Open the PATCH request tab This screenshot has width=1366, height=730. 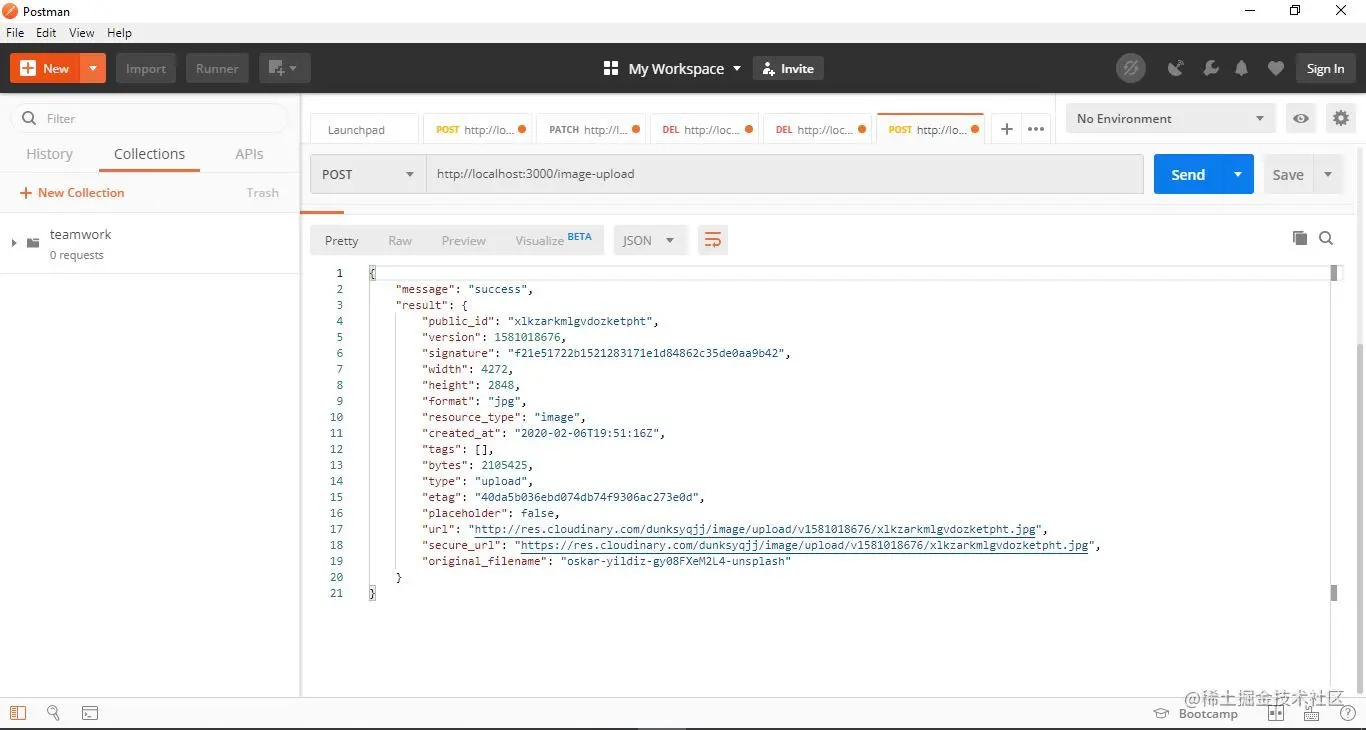[x=592, y=130]
